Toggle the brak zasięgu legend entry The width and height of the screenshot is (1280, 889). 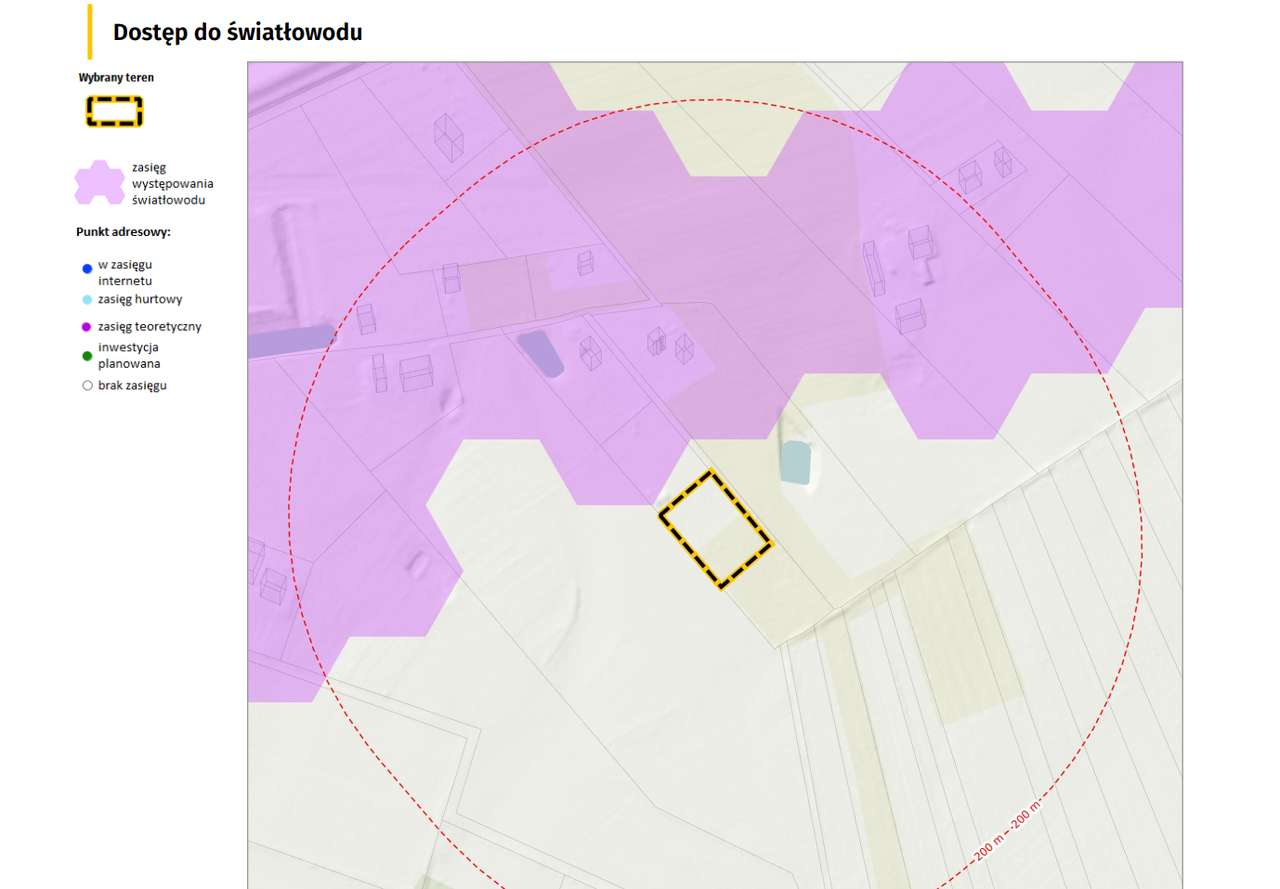(123, 384)
